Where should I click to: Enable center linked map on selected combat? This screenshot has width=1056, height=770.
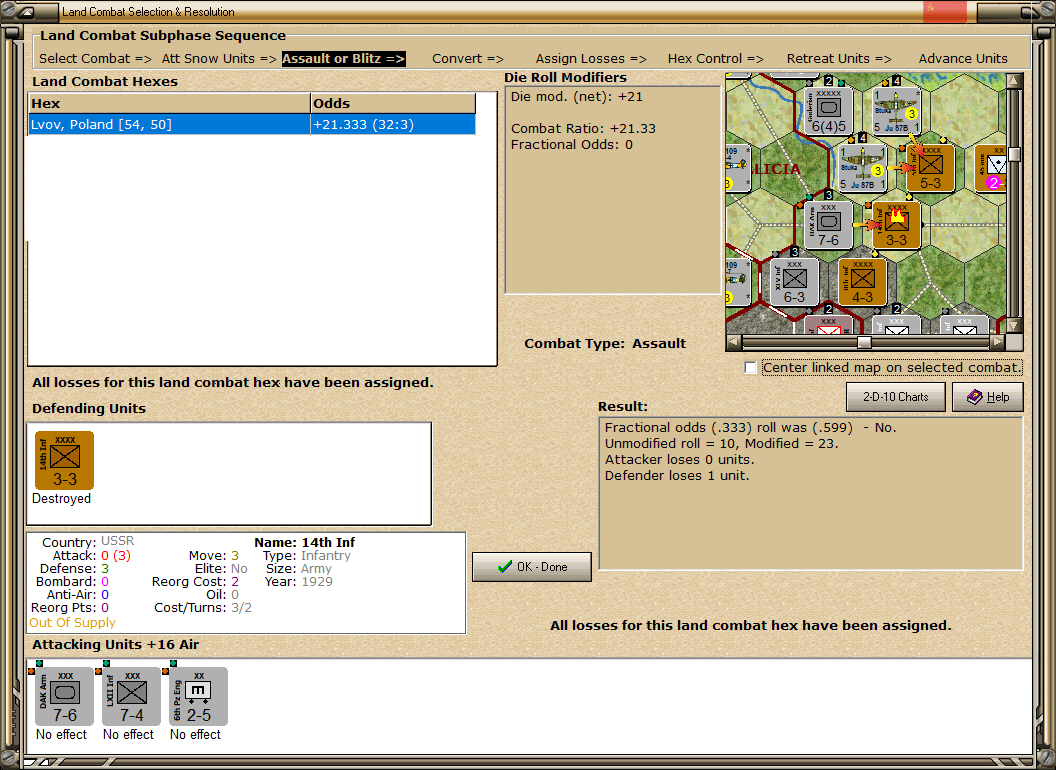tap(751, 368)
